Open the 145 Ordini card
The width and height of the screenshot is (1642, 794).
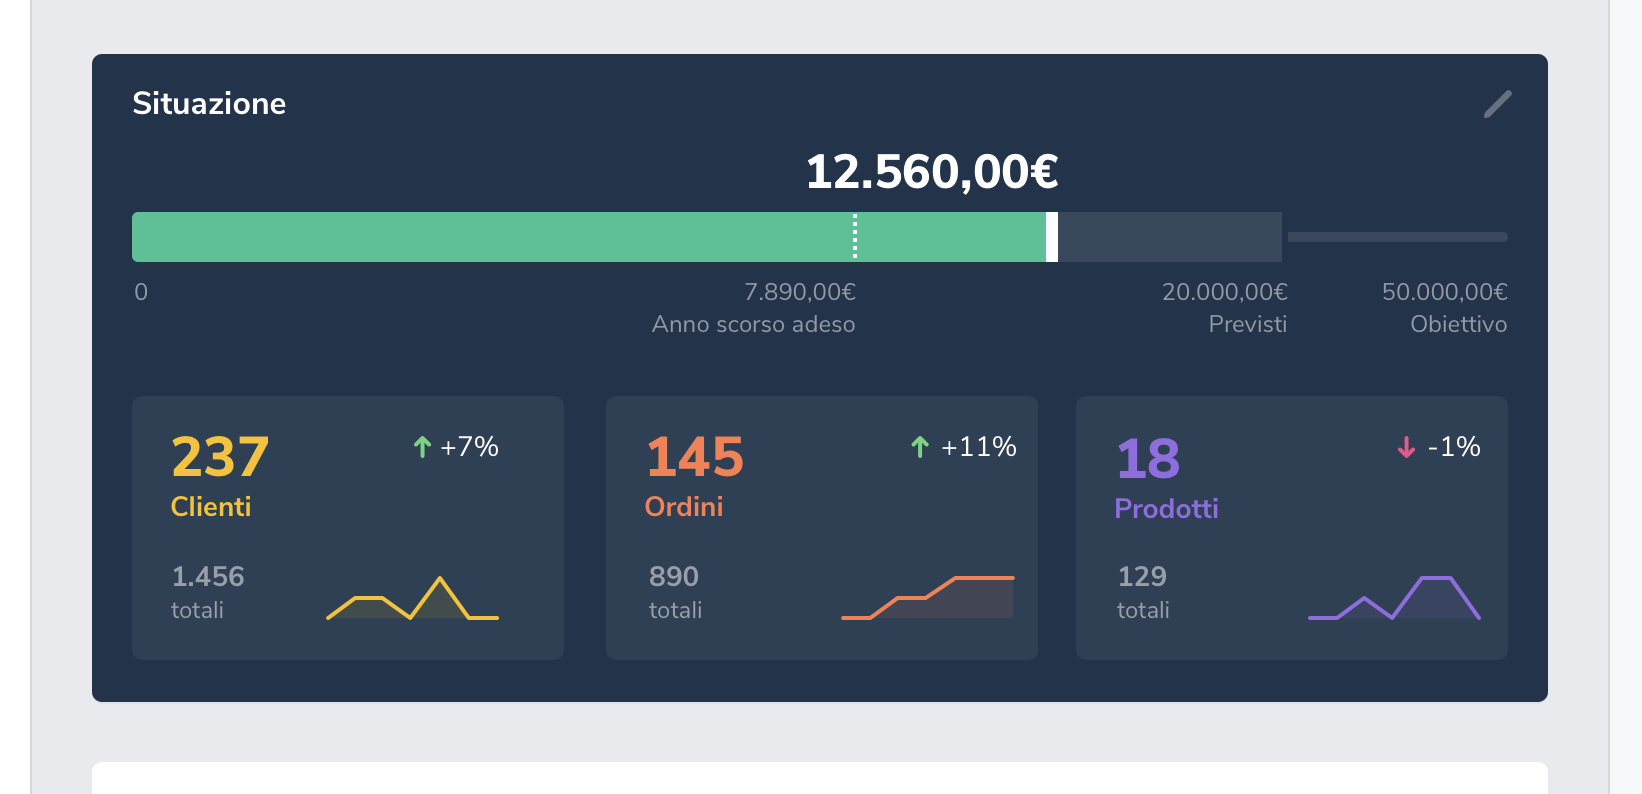click(x=821, y=528)
